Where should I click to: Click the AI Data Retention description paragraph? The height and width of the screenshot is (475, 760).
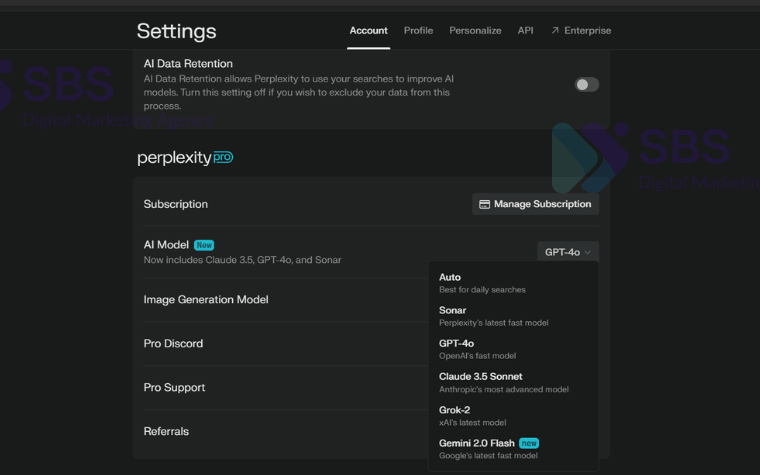click(299, 92)
